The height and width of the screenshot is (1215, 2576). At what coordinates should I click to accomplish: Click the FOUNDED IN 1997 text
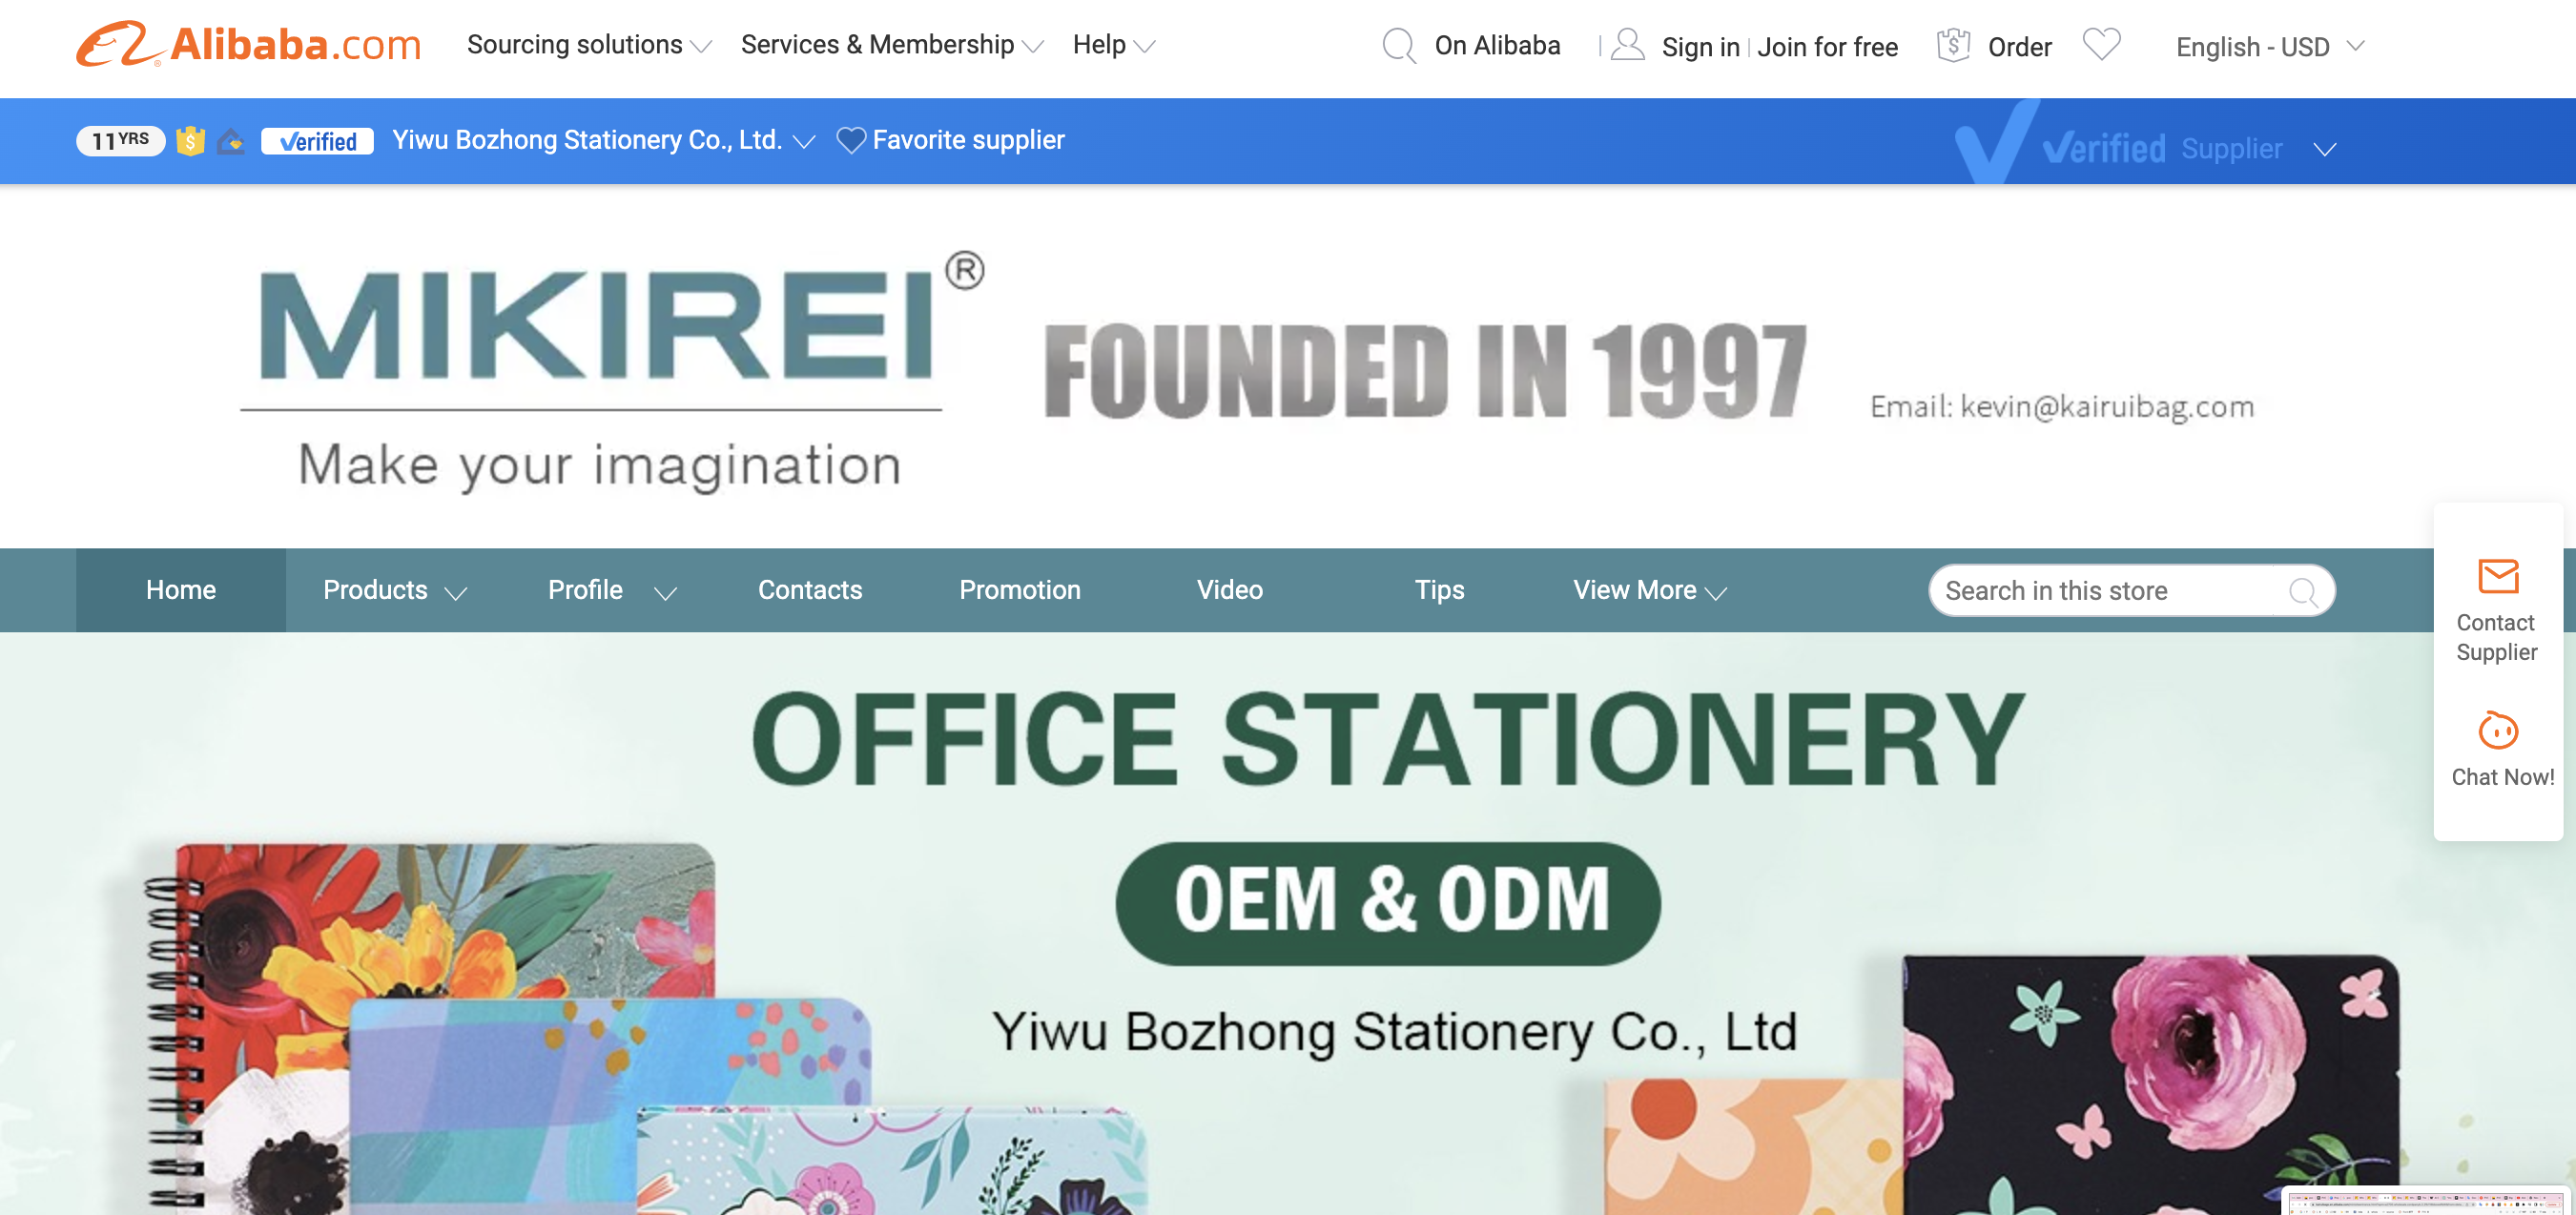click(x=1425, y=371)
